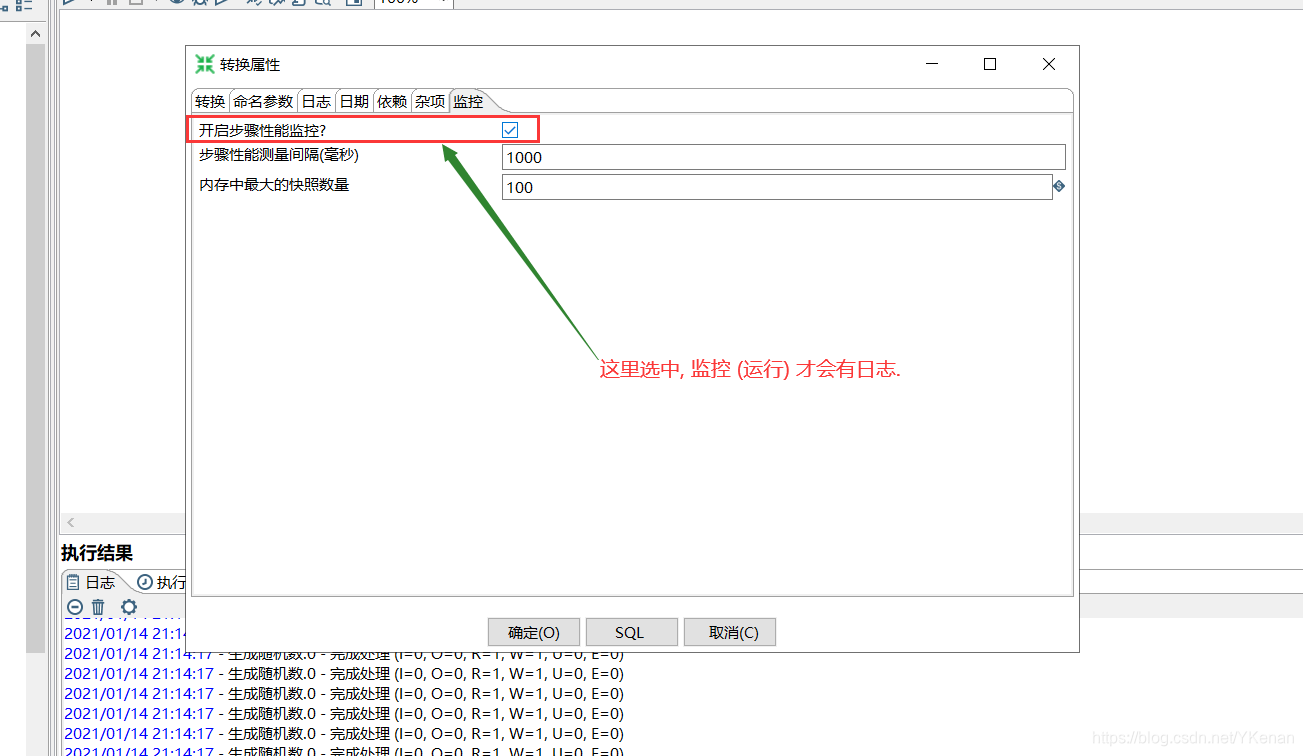Click the 开启步骤性能监控? label

263,130
